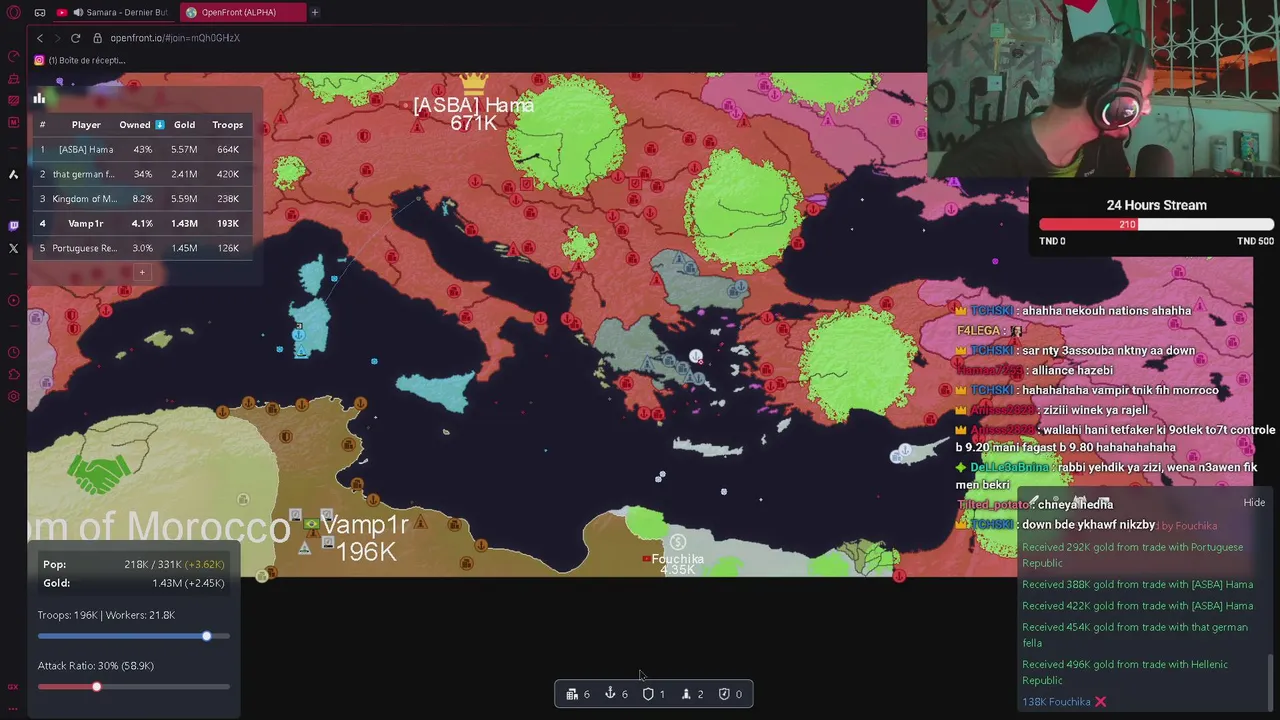The width and height of the screenshot is (1280, 720).
Task: Sort leaderboard by Troops header
Action: click(x=227, y=125)
